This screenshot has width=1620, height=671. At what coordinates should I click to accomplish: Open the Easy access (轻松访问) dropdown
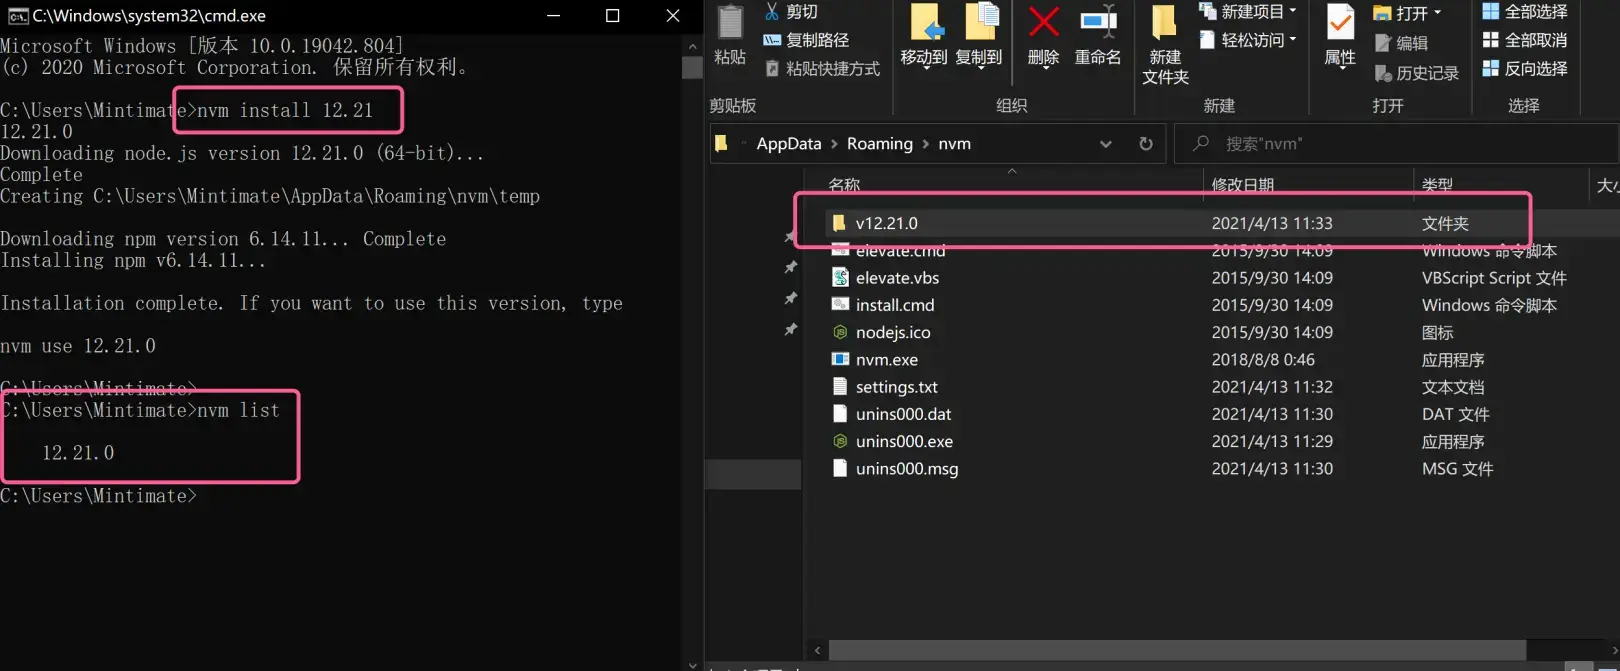[x=1248, y=40]
